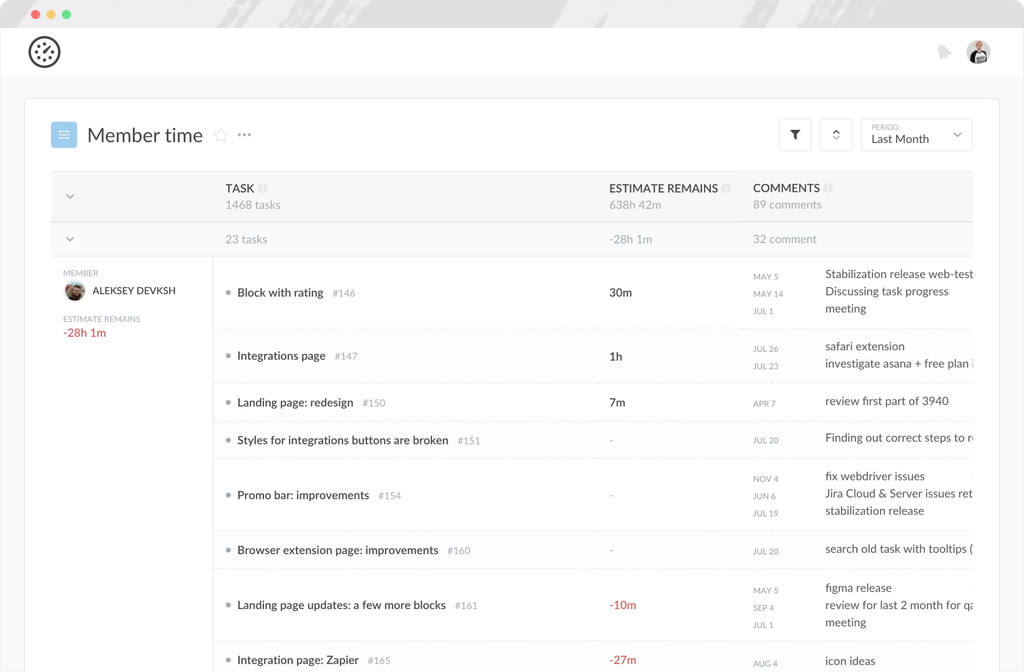Open the Block with rating task
This screenshot has width=1024, height=672.
pyautogui.click(x=280, y=293)
